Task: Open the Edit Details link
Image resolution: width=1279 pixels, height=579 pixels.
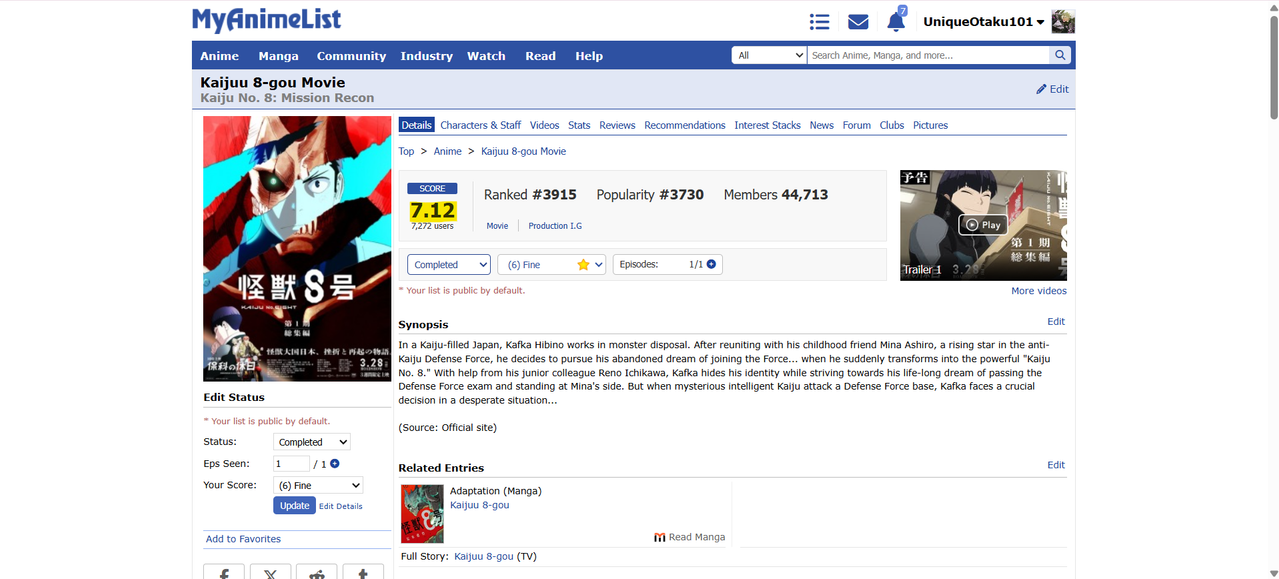Action: (x=341, y=507)
